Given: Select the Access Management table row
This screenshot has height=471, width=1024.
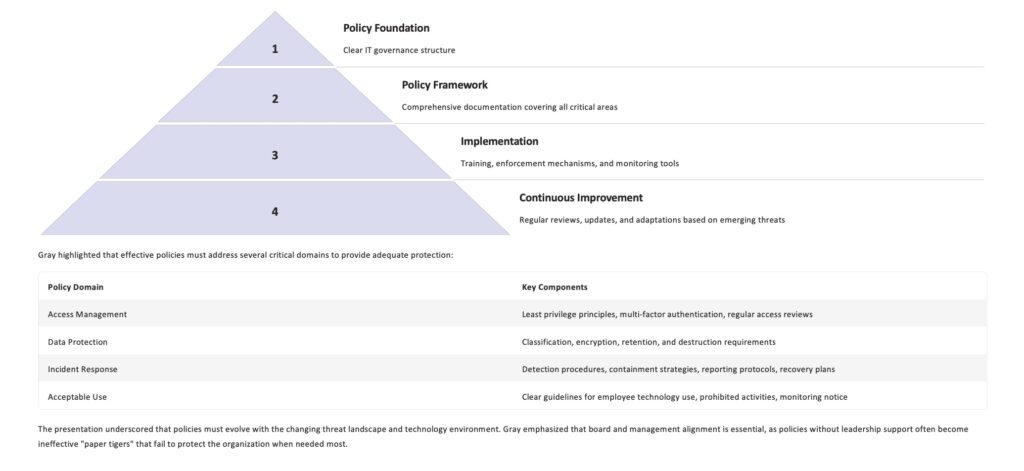Looking at the screenshot, I should (x=87, y=314).
